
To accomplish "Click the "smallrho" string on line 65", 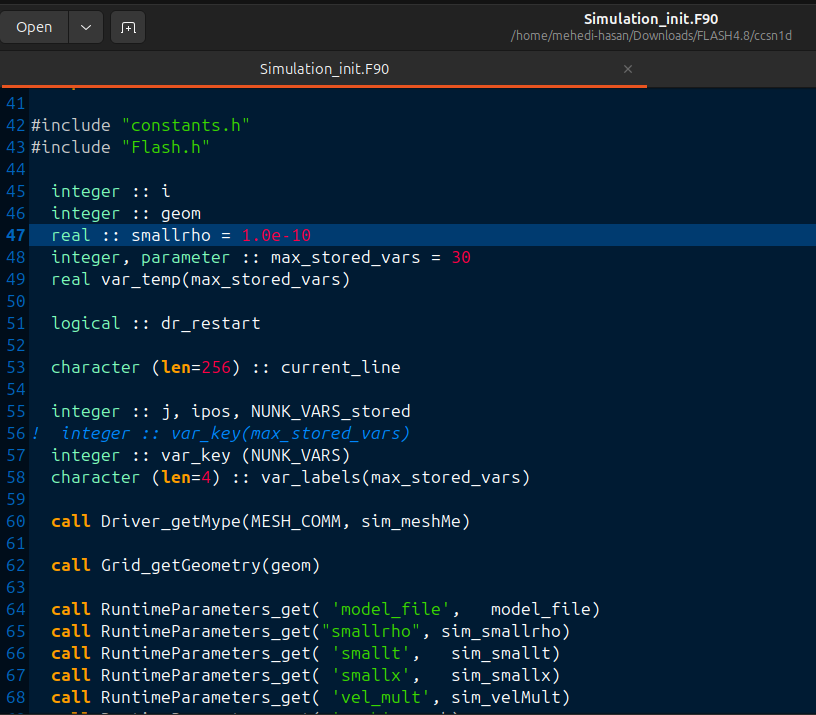I will coord(371,631).
